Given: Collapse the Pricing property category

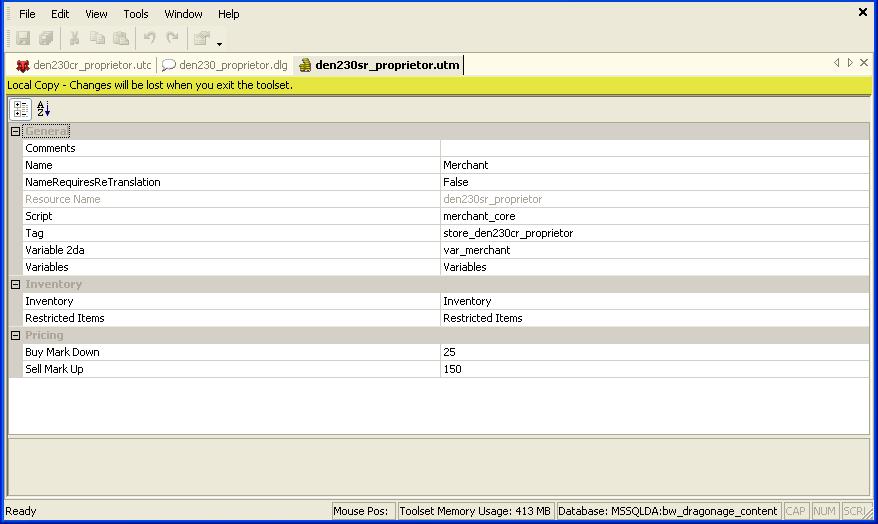Looking at the screenshot, I should point(15,336).
